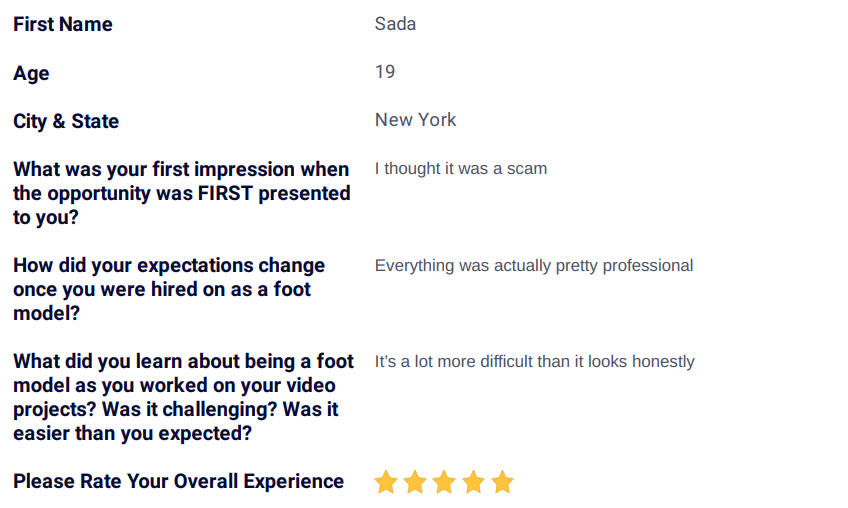The height and width of the screenshot is (508, 848).
Task: Click 'Everything was actually pretty professional' answer
Action: tap(534, 265)
